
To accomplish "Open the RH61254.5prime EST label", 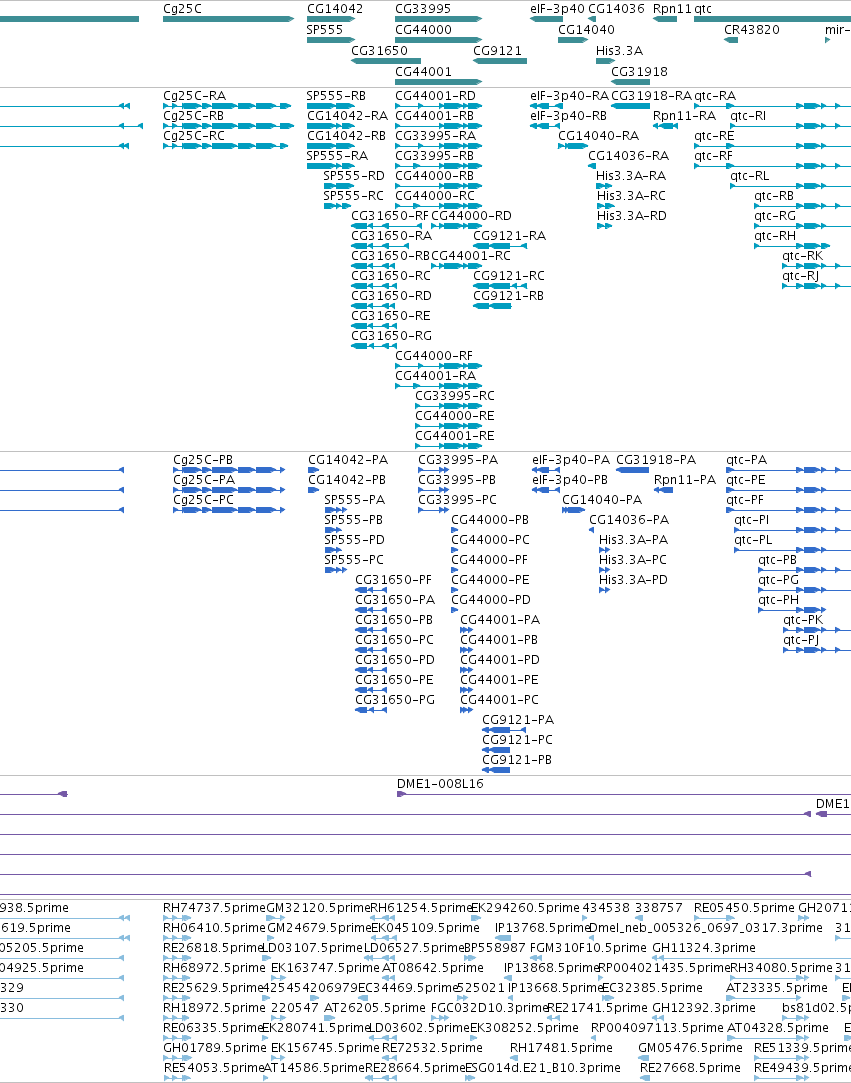I will point(421,908).
